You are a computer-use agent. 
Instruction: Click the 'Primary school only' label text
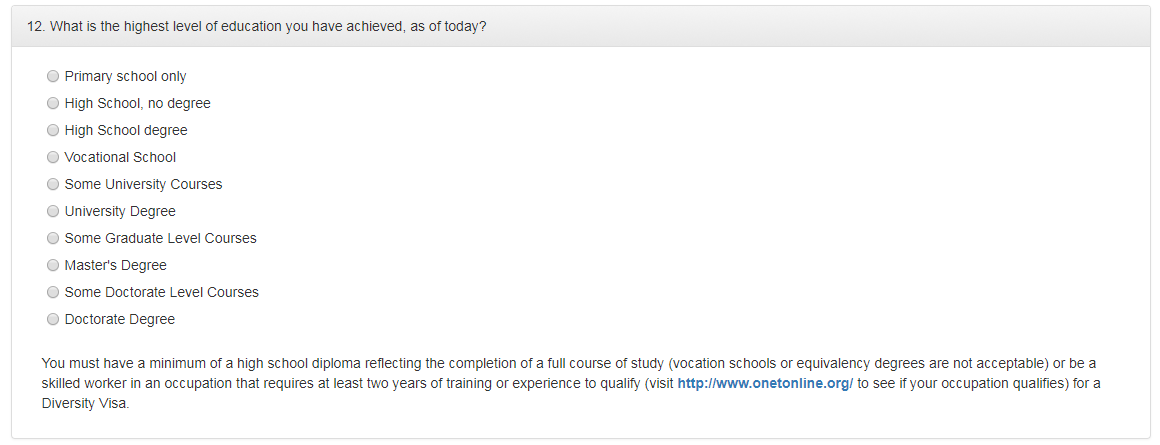(125, 76)
